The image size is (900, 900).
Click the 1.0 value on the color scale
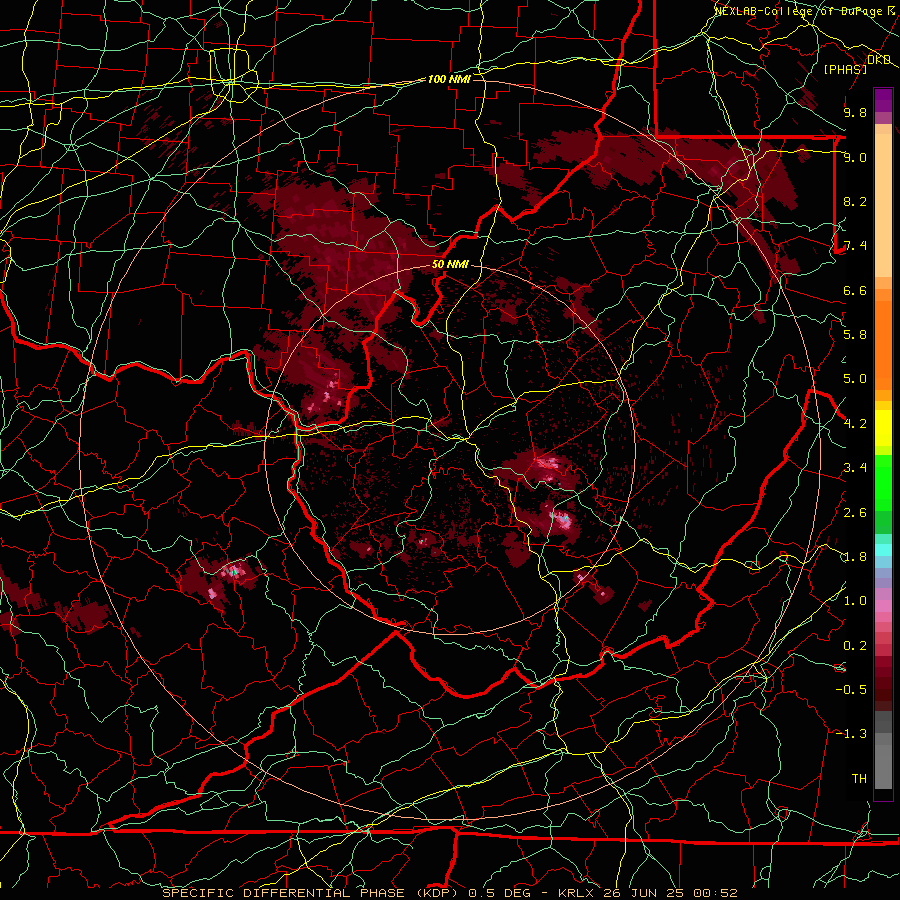[x=855, y=601]
